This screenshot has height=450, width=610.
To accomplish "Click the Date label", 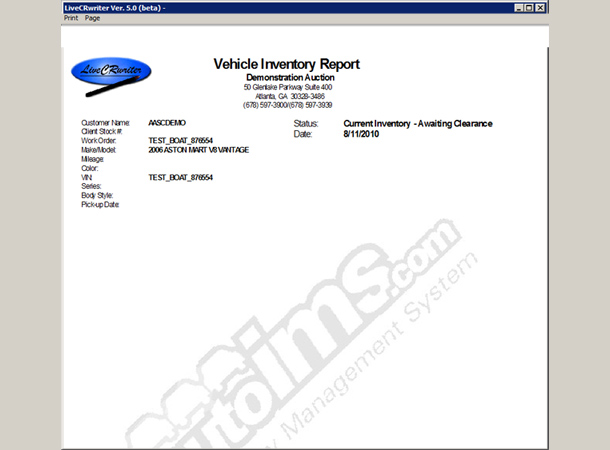I will (303, 134).
